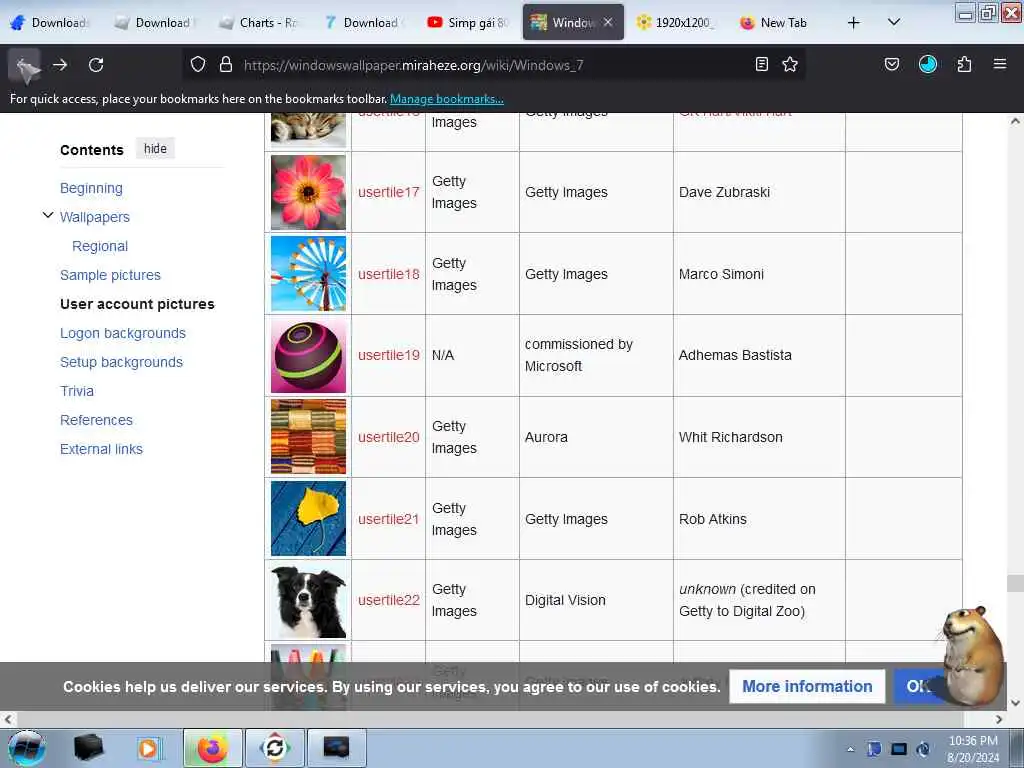Select the Aurora cell text
This screenshot has width=1024, height=768.
tap(546, 437)
